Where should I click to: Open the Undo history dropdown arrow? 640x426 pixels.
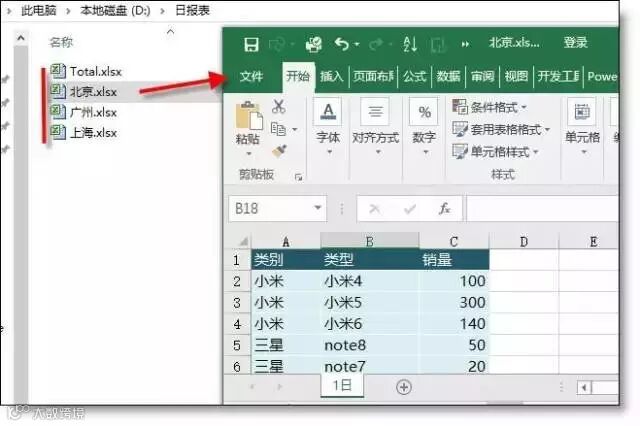click(357, 44)
